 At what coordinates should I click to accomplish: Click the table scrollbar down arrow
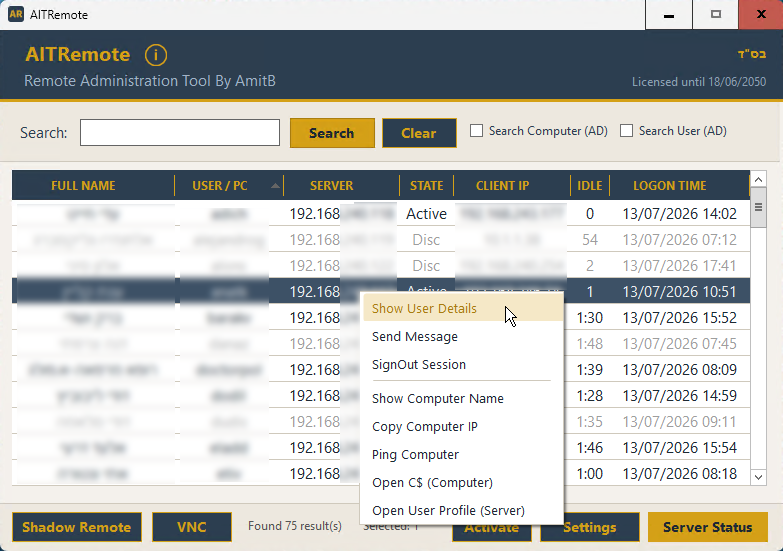(x=759, y=477)
